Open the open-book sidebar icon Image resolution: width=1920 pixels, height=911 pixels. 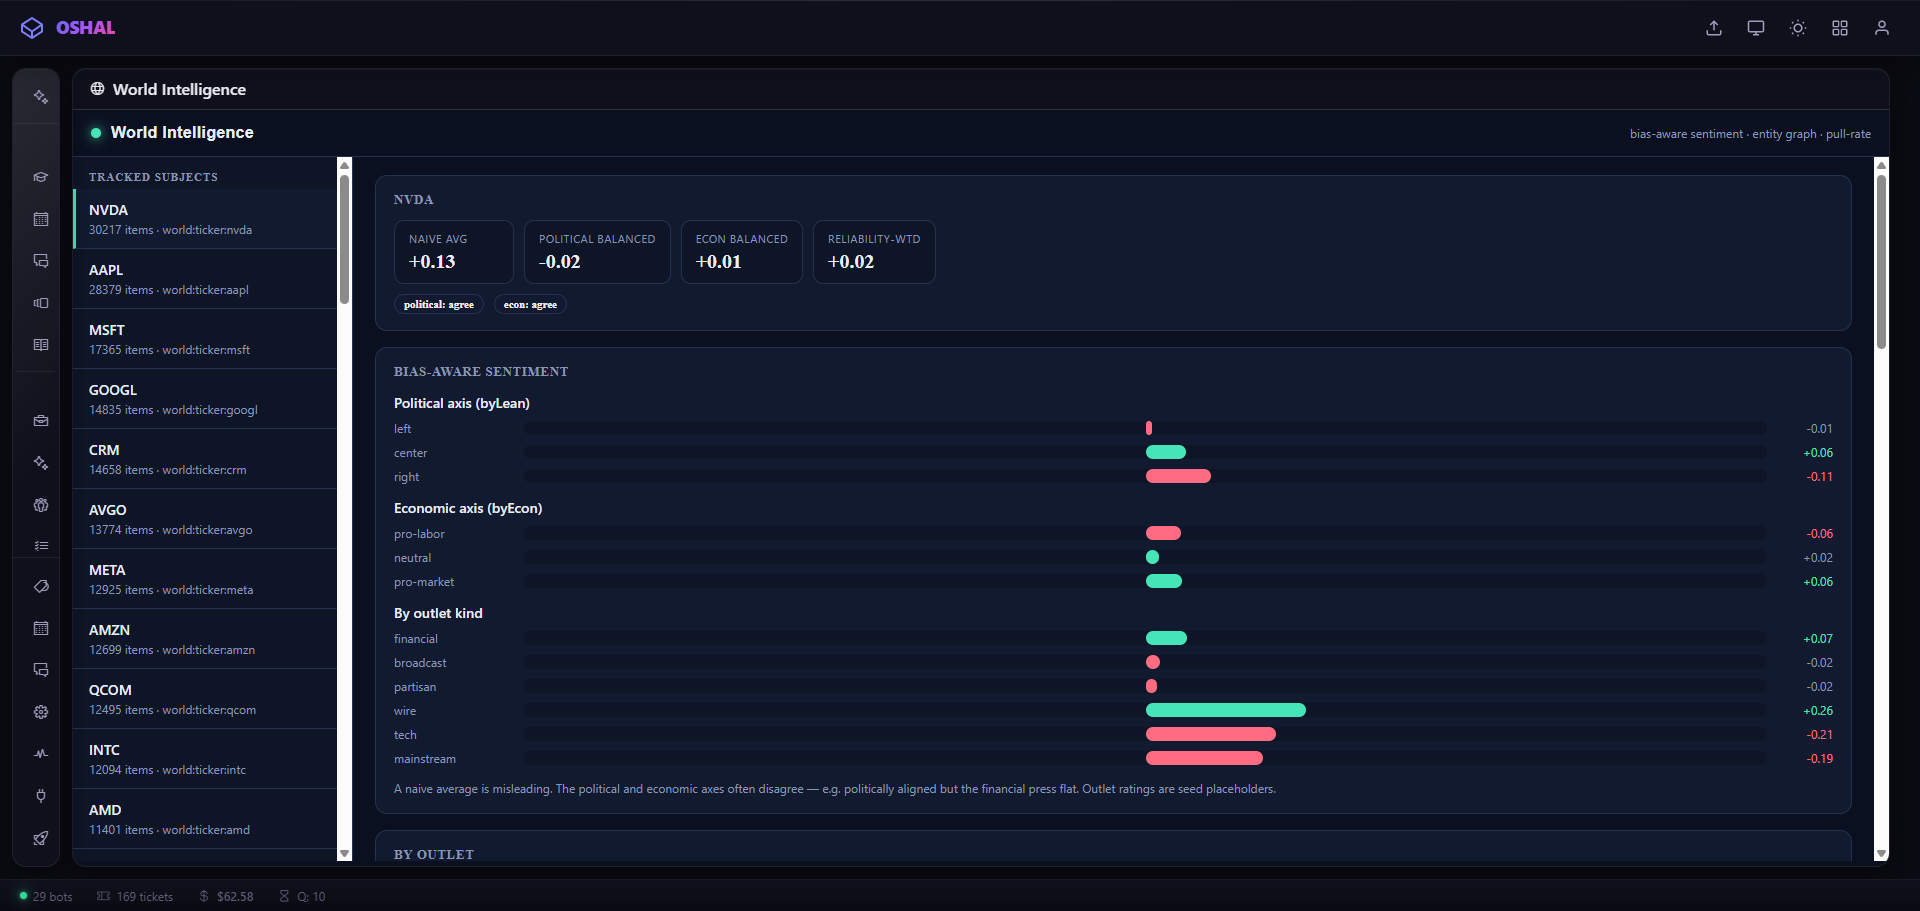pos(41,345)
